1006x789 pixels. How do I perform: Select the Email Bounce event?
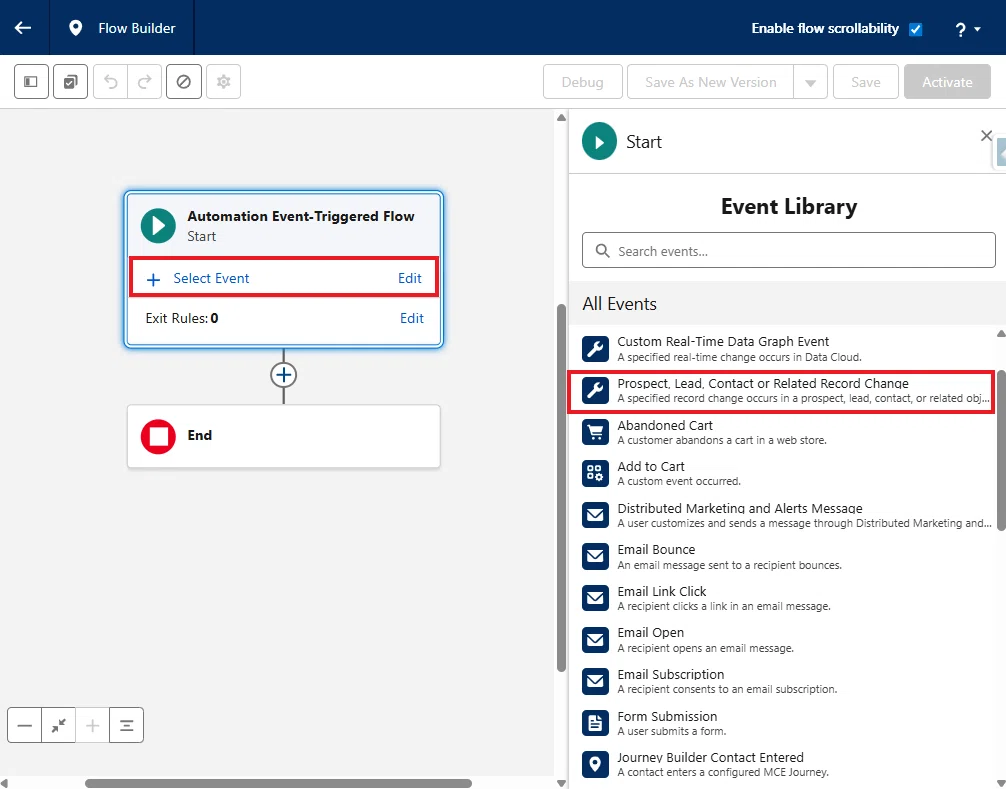pos(787,557)
